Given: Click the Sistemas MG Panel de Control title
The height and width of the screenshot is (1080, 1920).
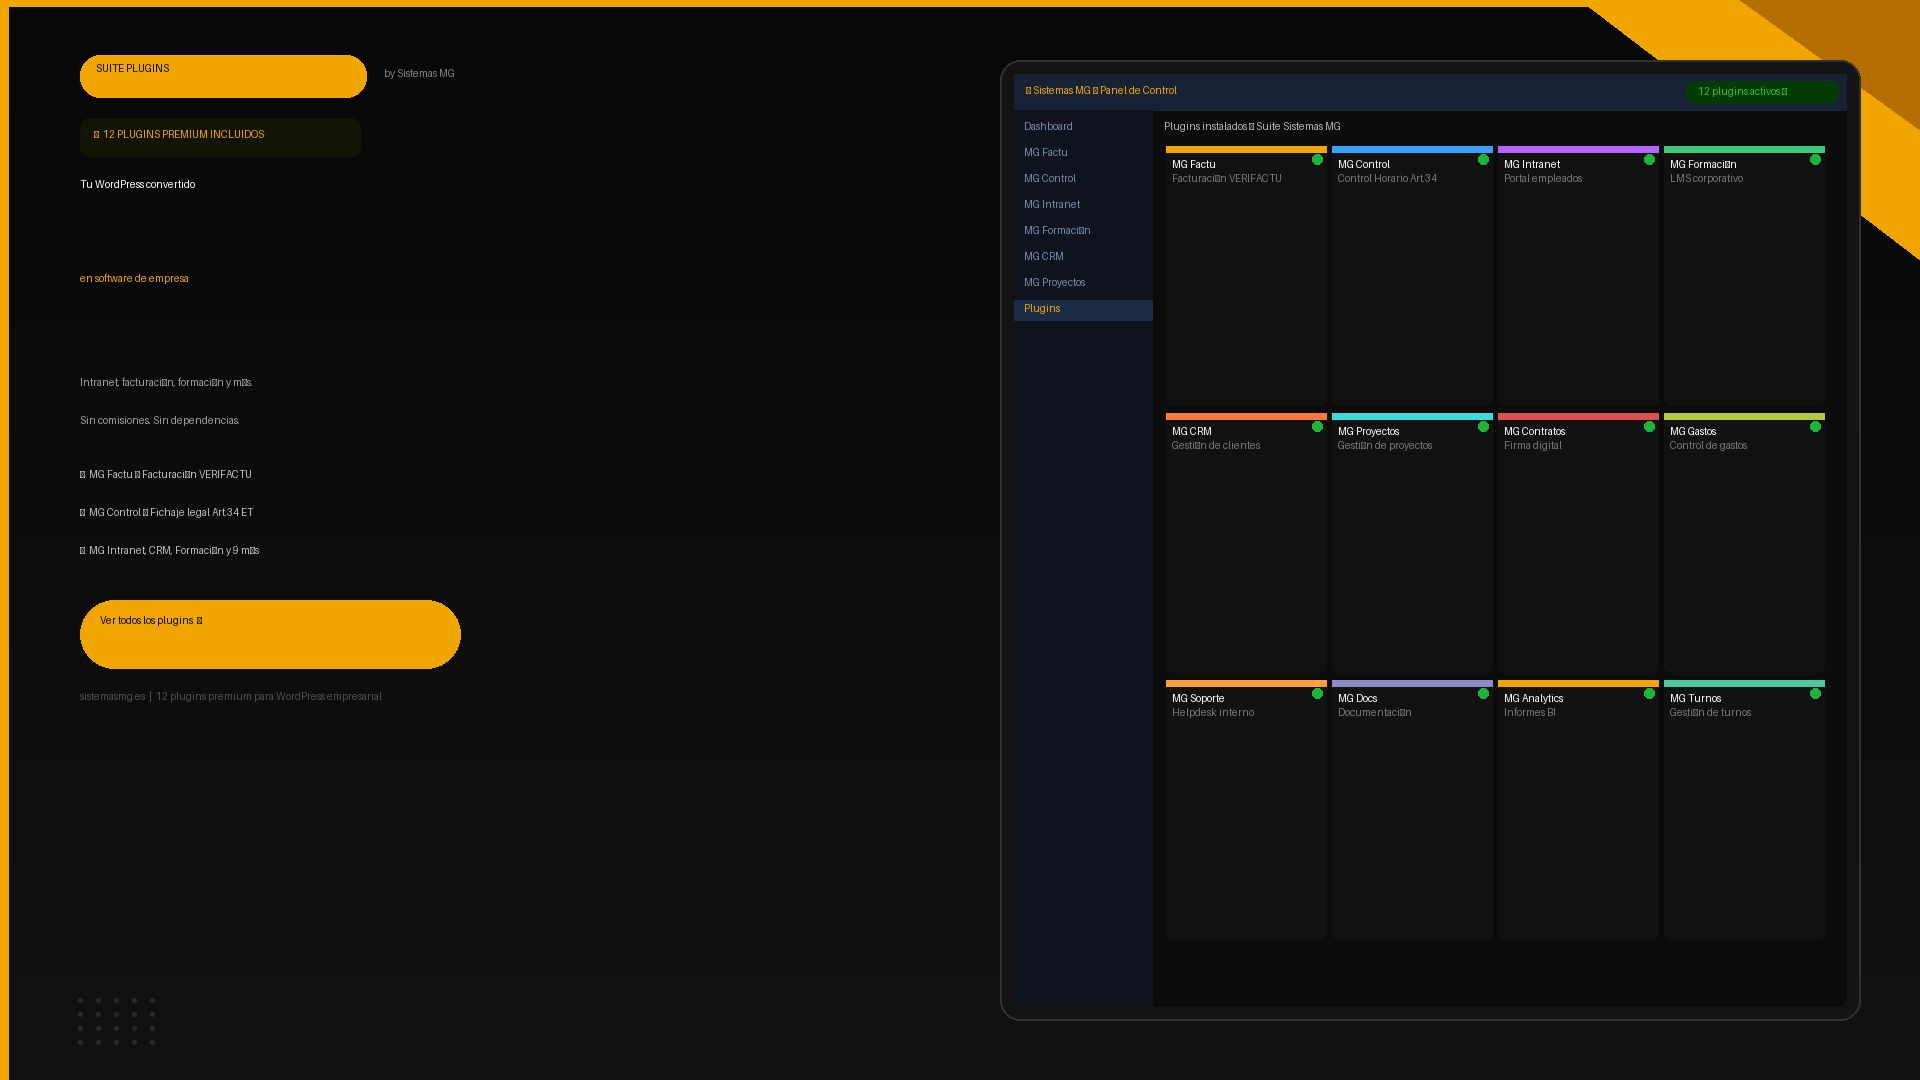Looking at the screenshot, I should click(x=1101, y=91).
